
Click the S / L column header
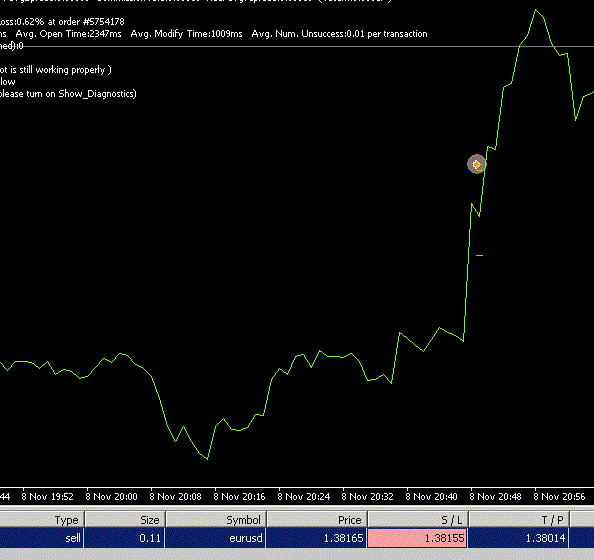click(418, 519)
